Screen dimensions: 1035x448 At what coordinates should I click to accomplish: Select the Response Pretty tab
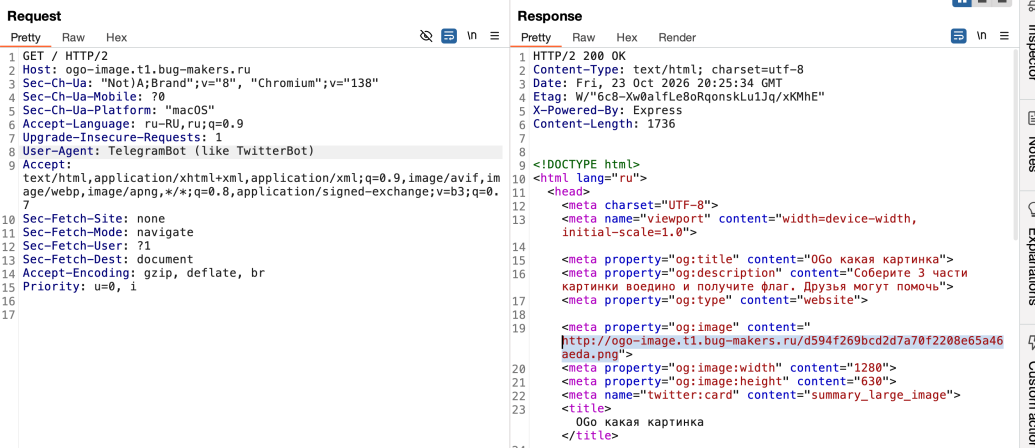tap(535, 38)
